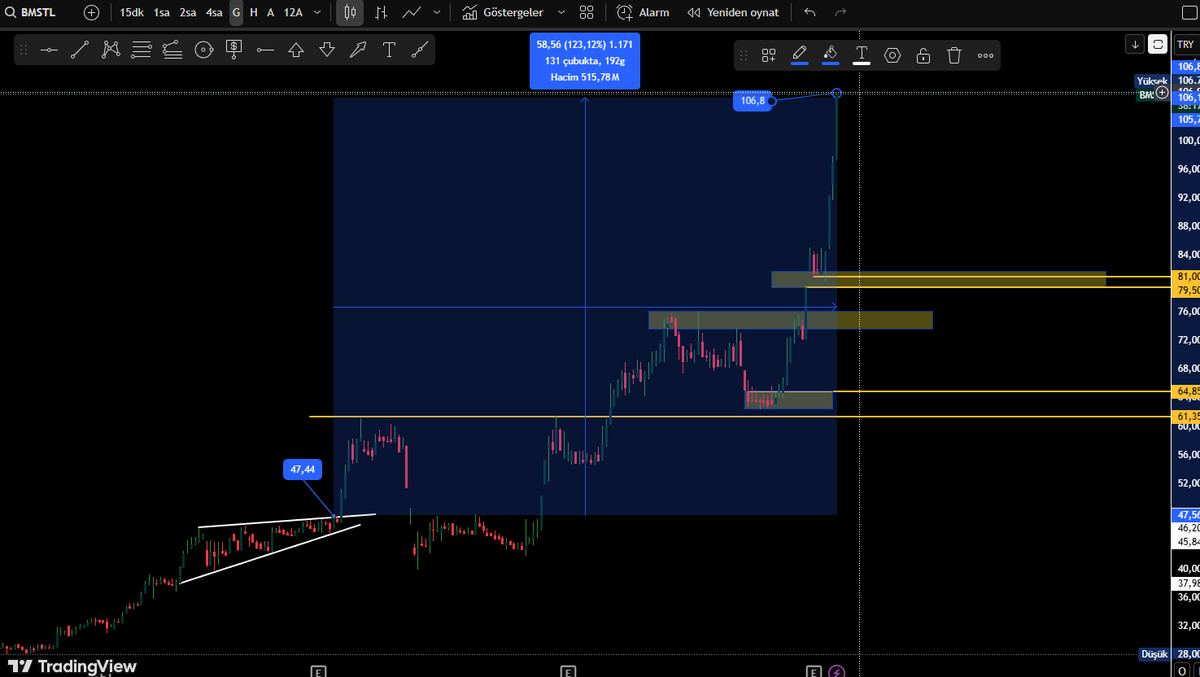
Task: Delete the selected drawing with trash icon
Action: [x=955, y=56]
